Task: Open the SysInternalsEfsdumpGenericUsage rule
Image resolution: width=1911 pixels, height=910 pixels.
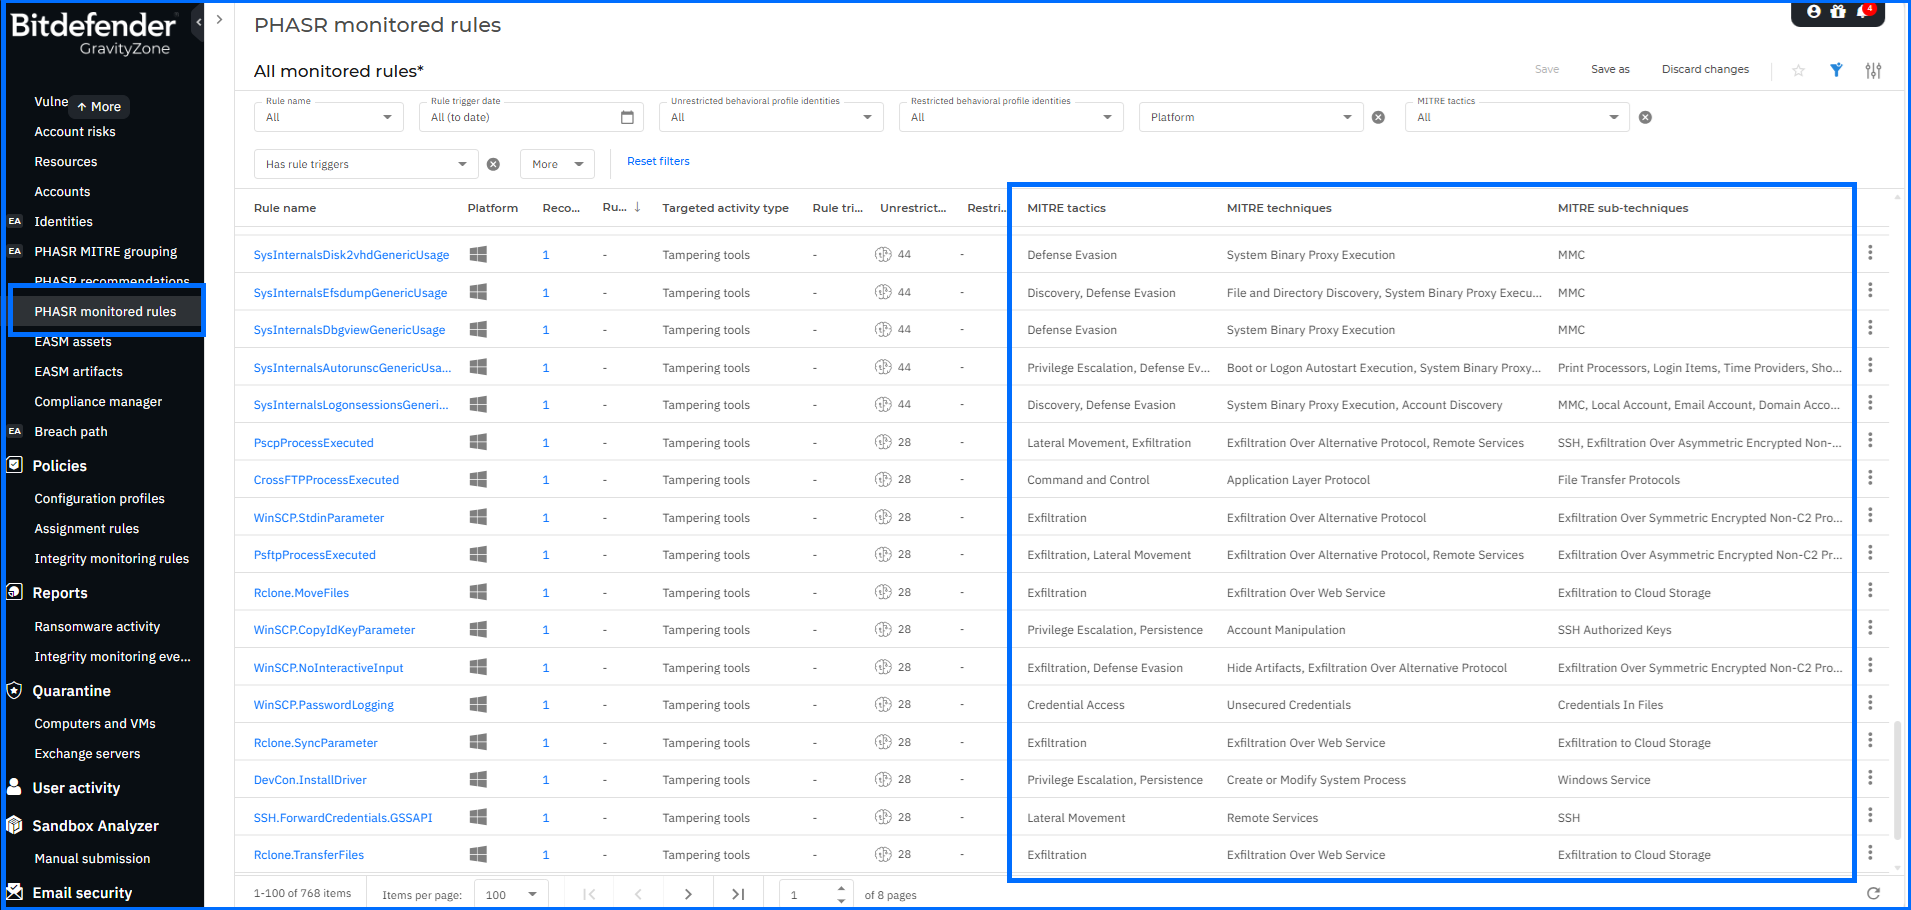Action: coord(350,292)
